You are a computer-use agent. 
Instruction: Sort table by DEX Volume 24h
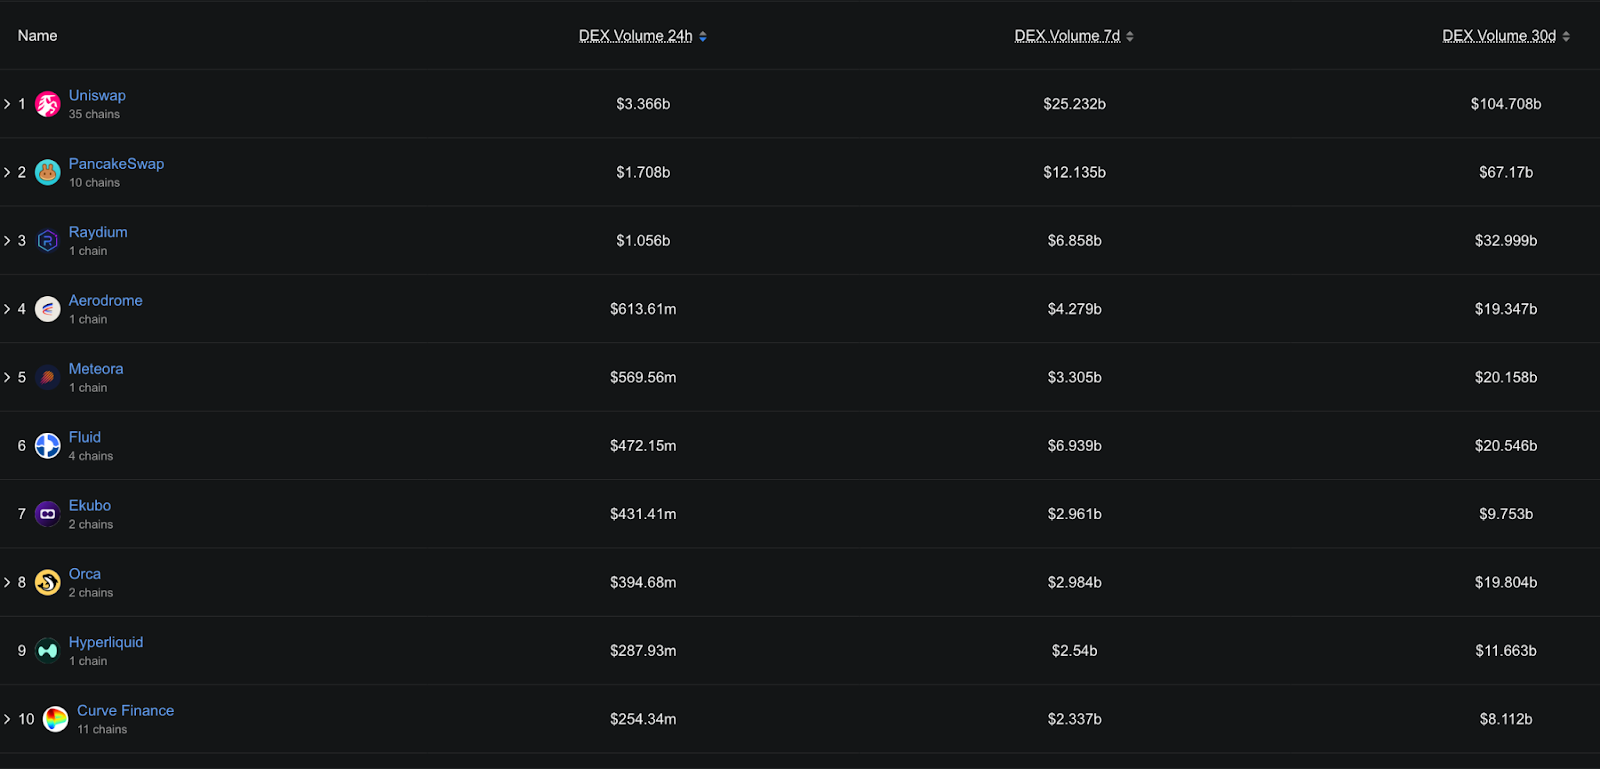coord(635,35)
